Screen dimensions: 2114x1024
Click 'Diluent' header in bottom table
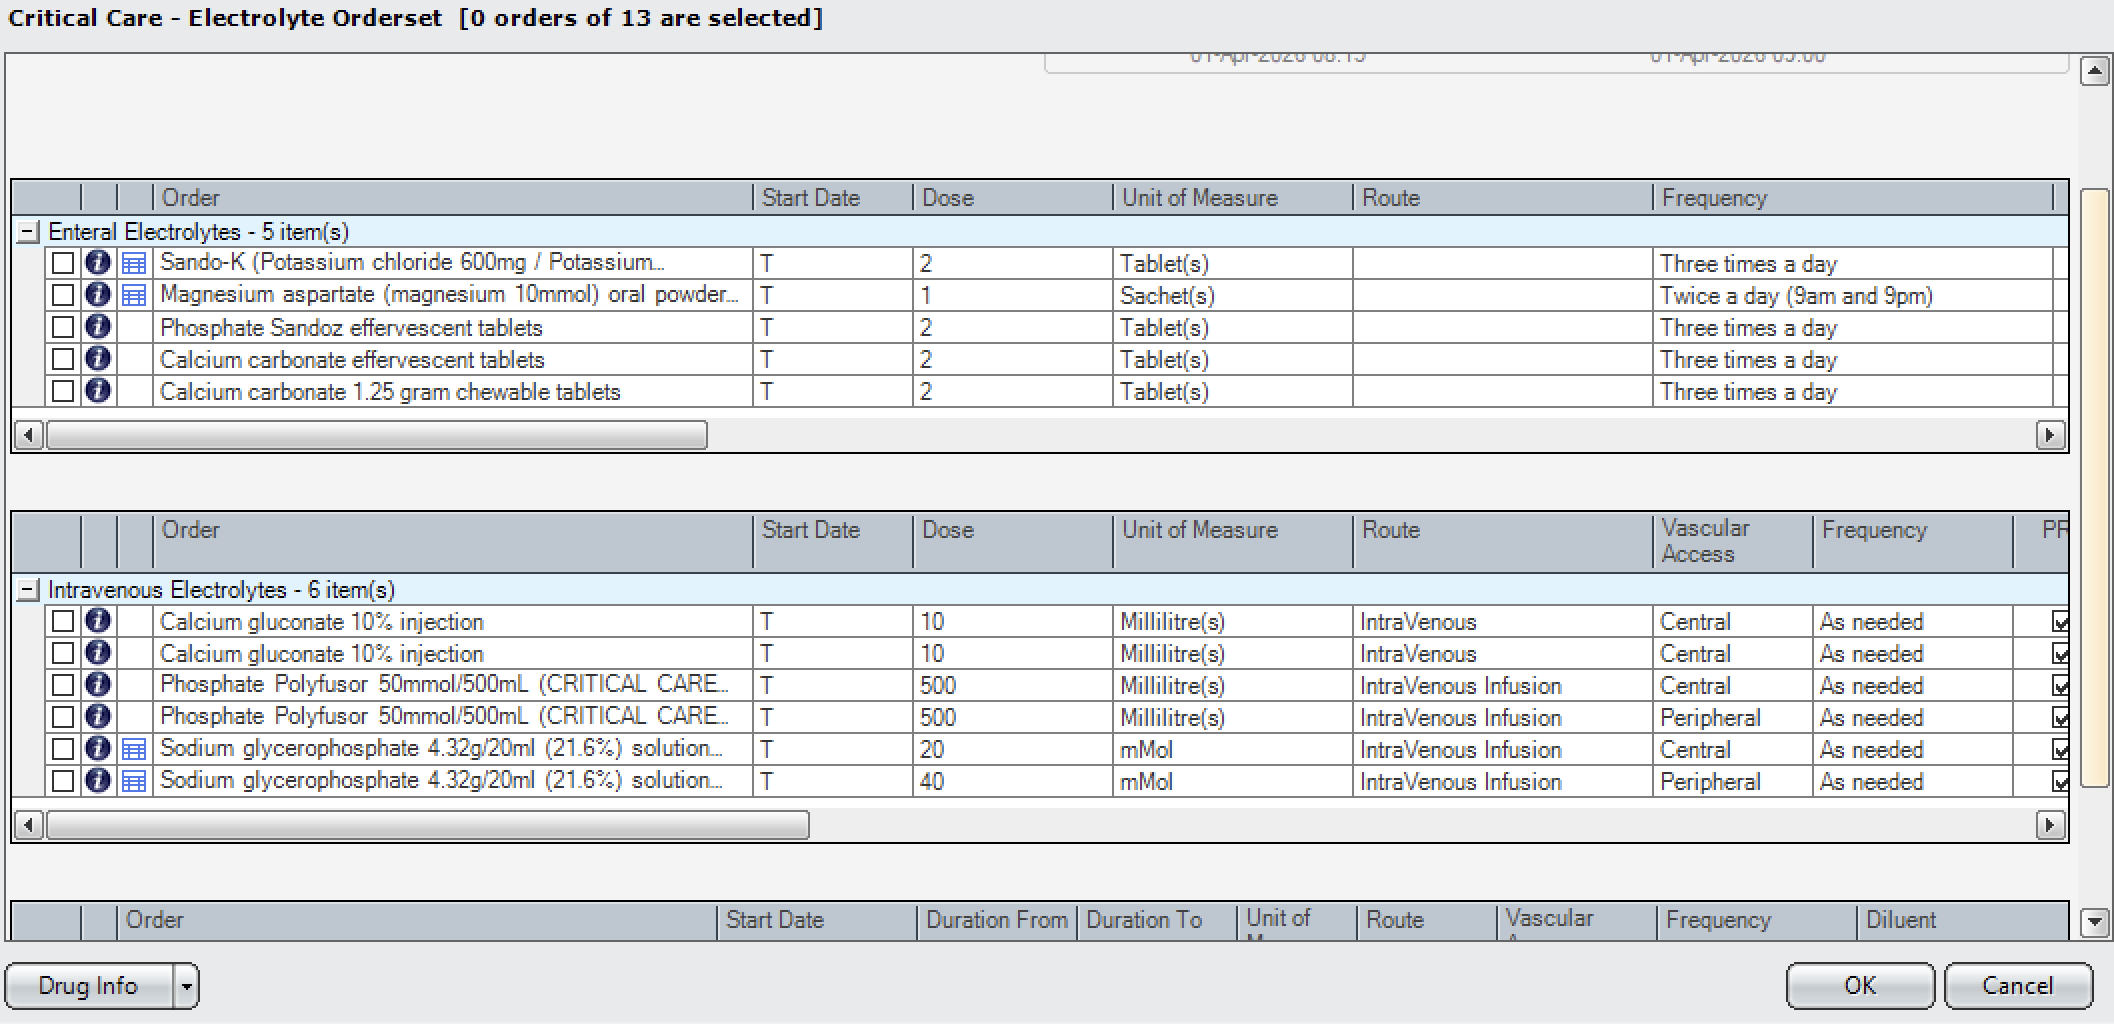1962,920
